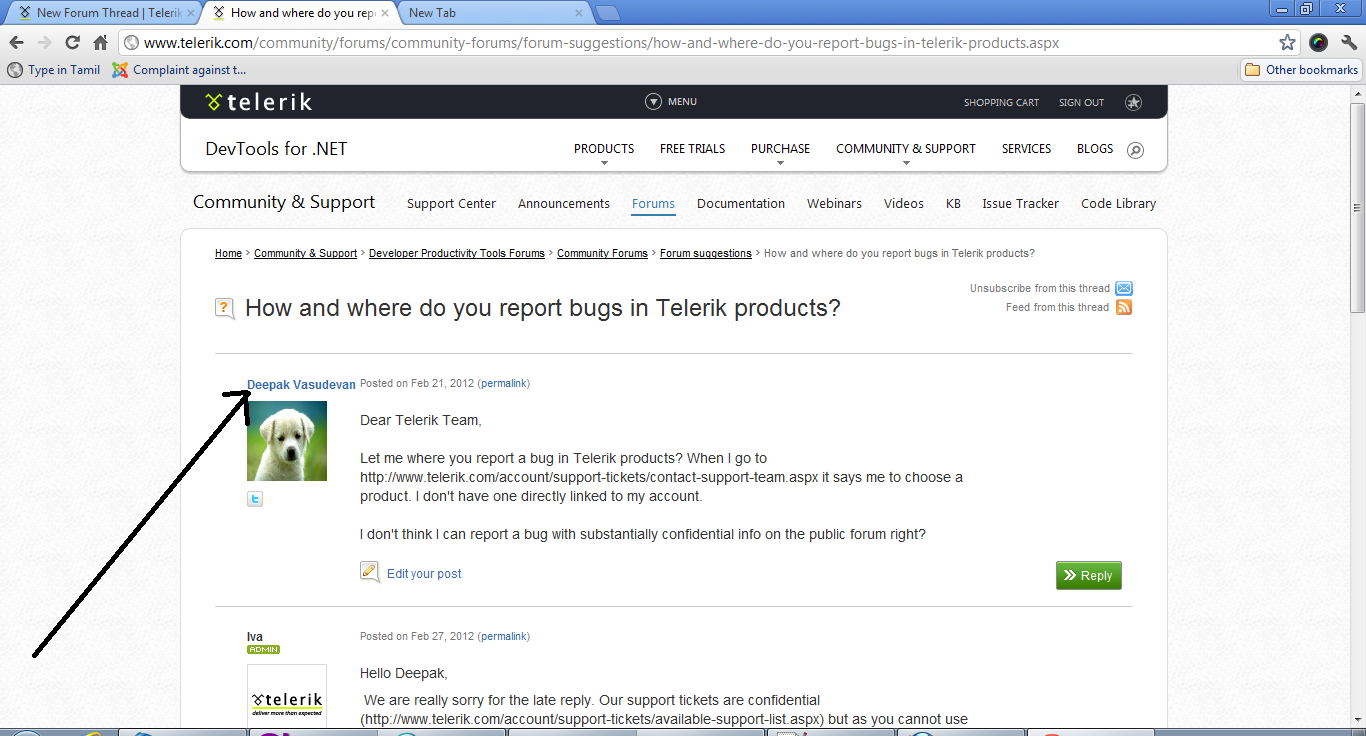Image resolution: width=1366 pixels, height=736 pixels.
Task: Open the SERVICES menu item
Action: pyautogui.click(x=1027, y=149)
